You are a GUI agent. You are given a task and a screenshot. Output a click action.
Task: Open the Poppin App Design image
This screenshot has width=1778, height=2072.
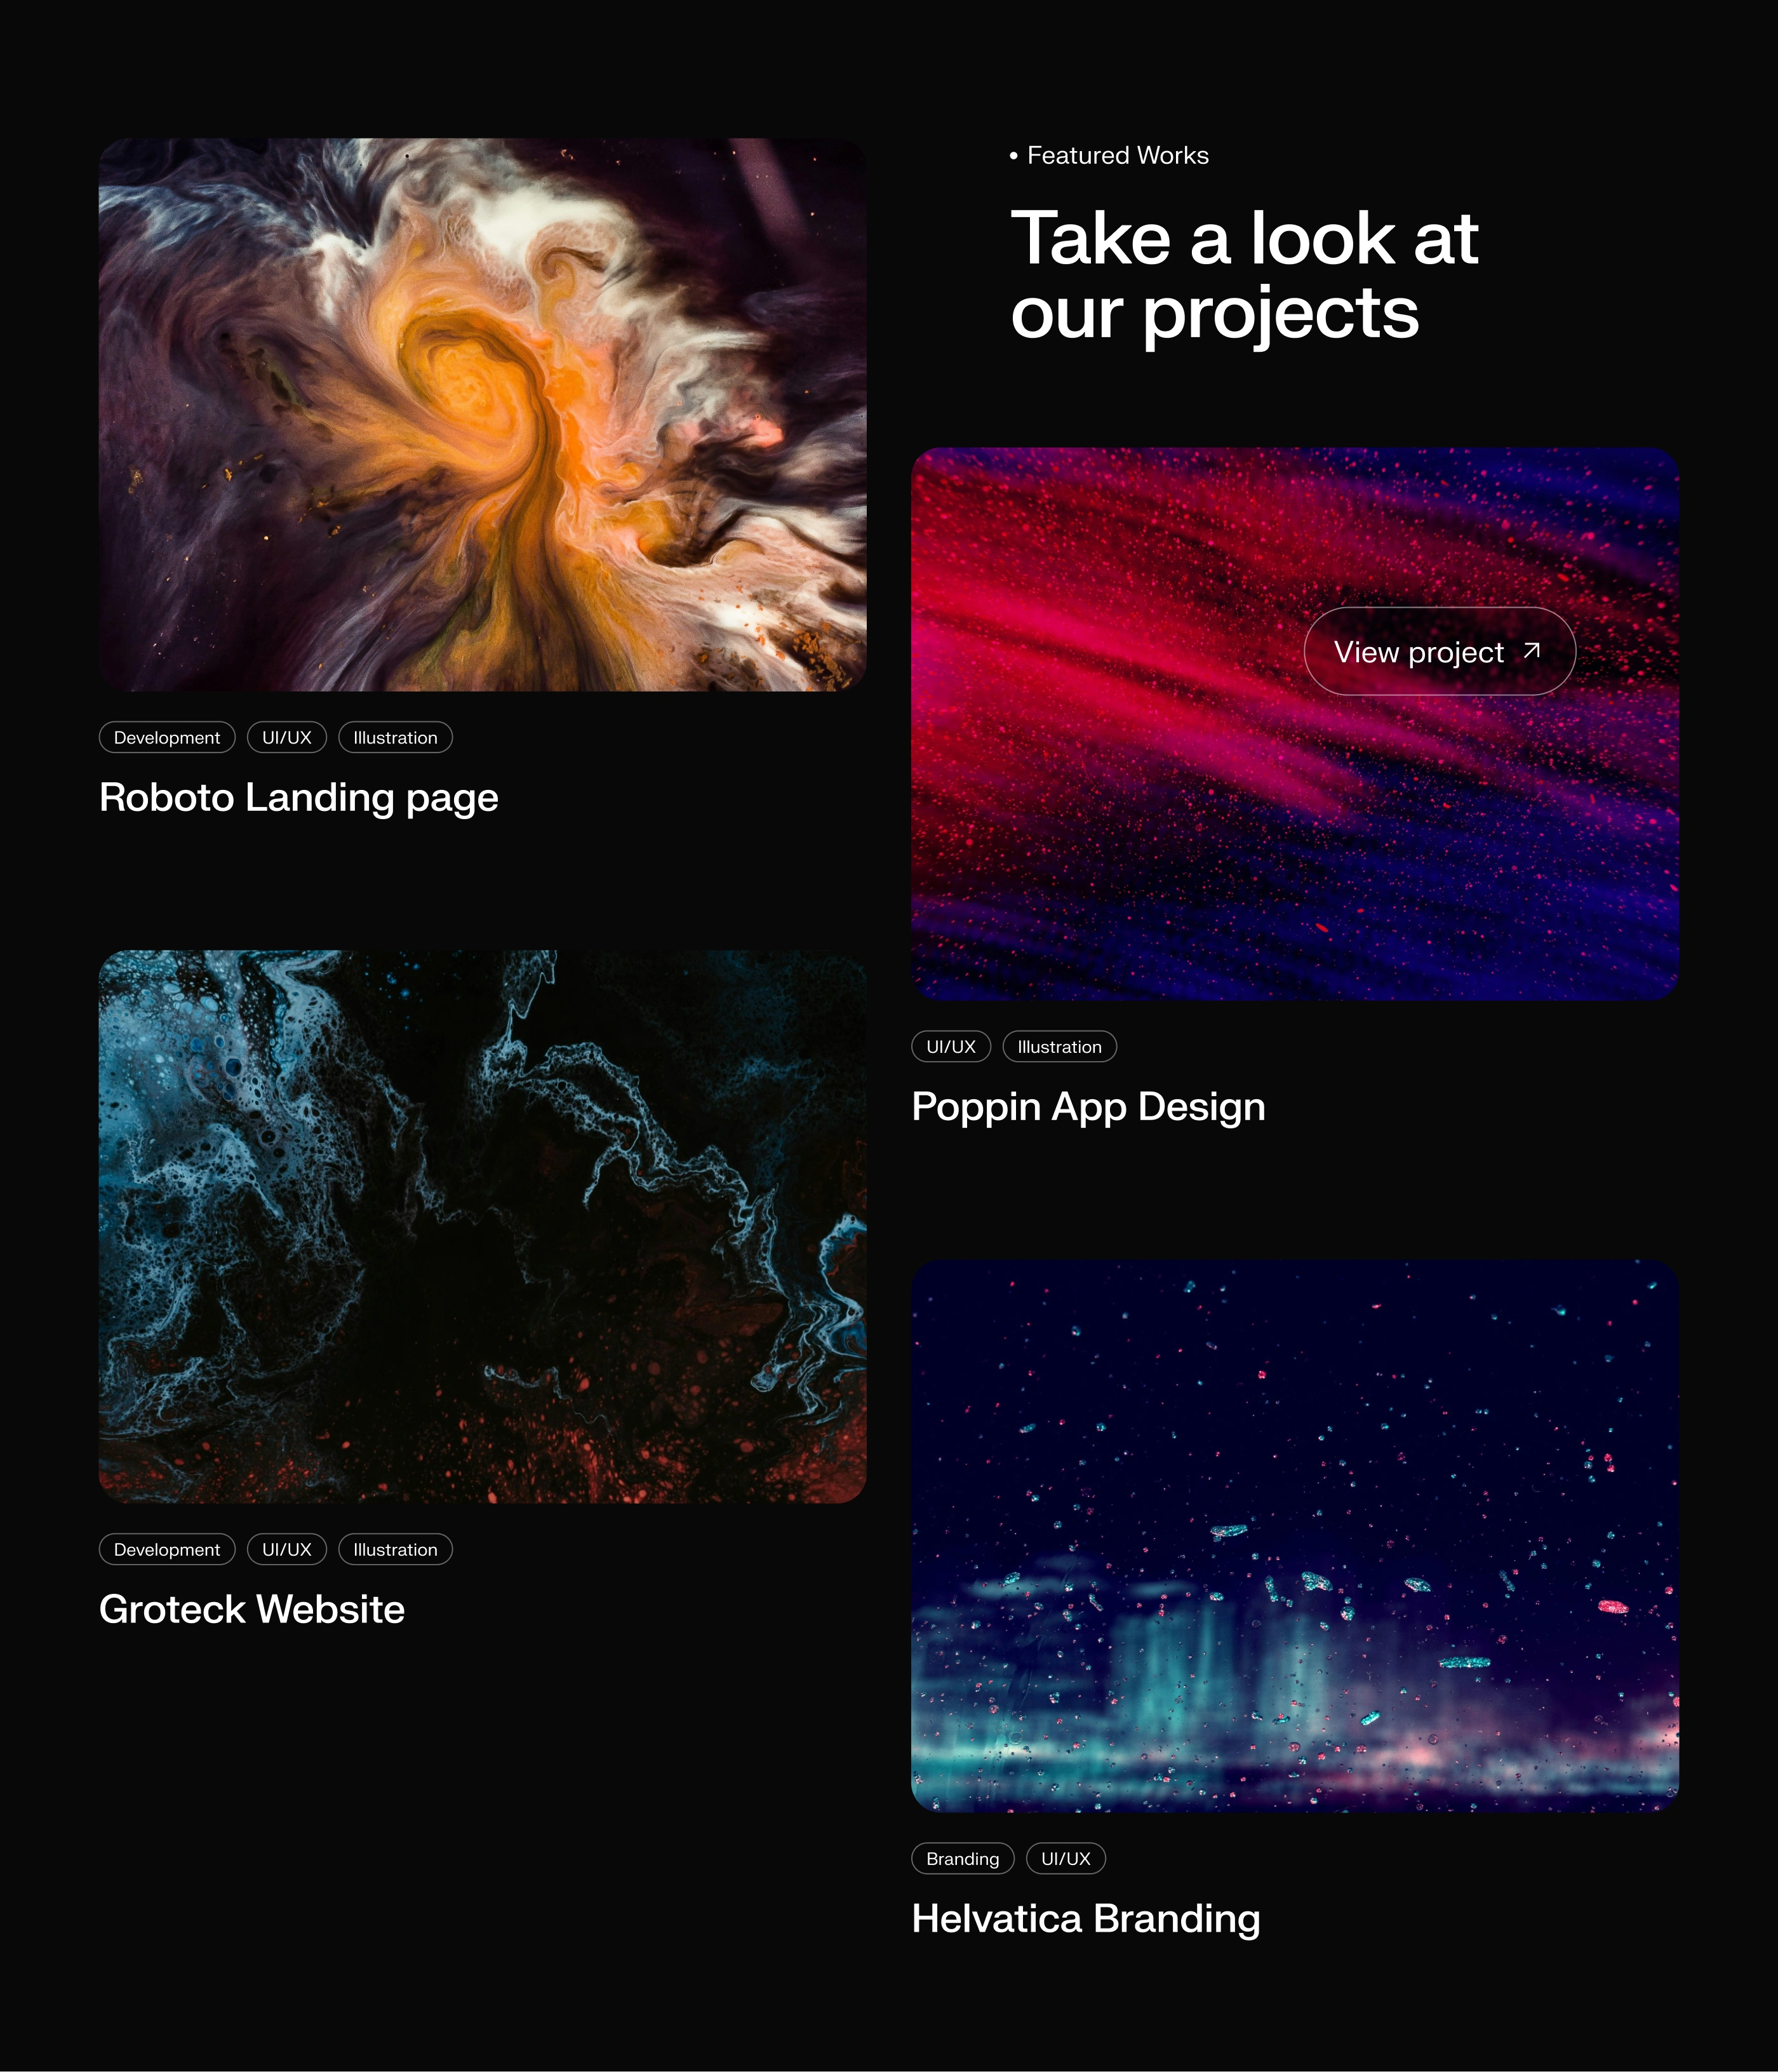point(1294,724)
